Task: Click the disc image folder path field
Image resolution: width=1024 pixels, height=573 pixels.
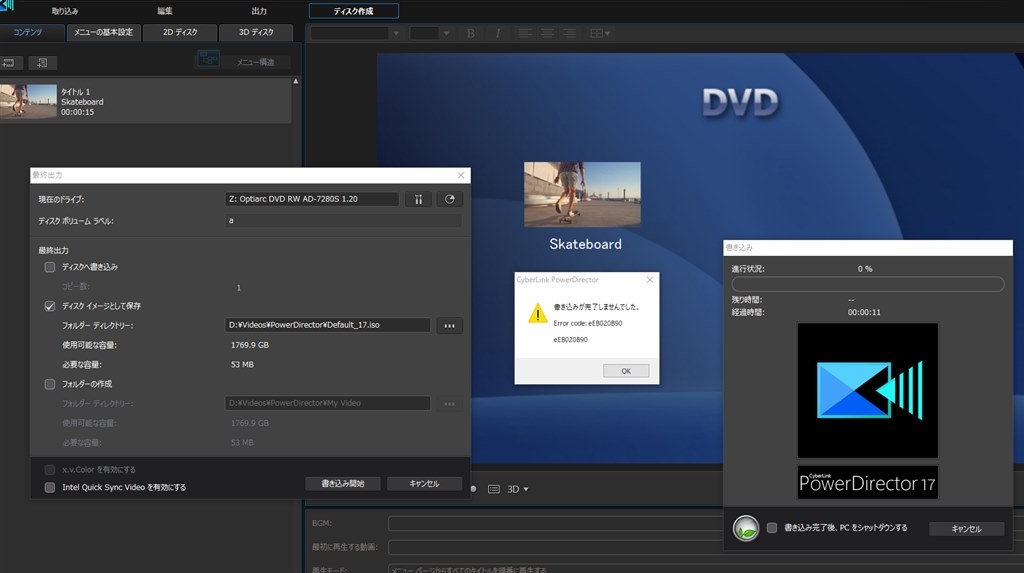Action: (x=328, y=325)
